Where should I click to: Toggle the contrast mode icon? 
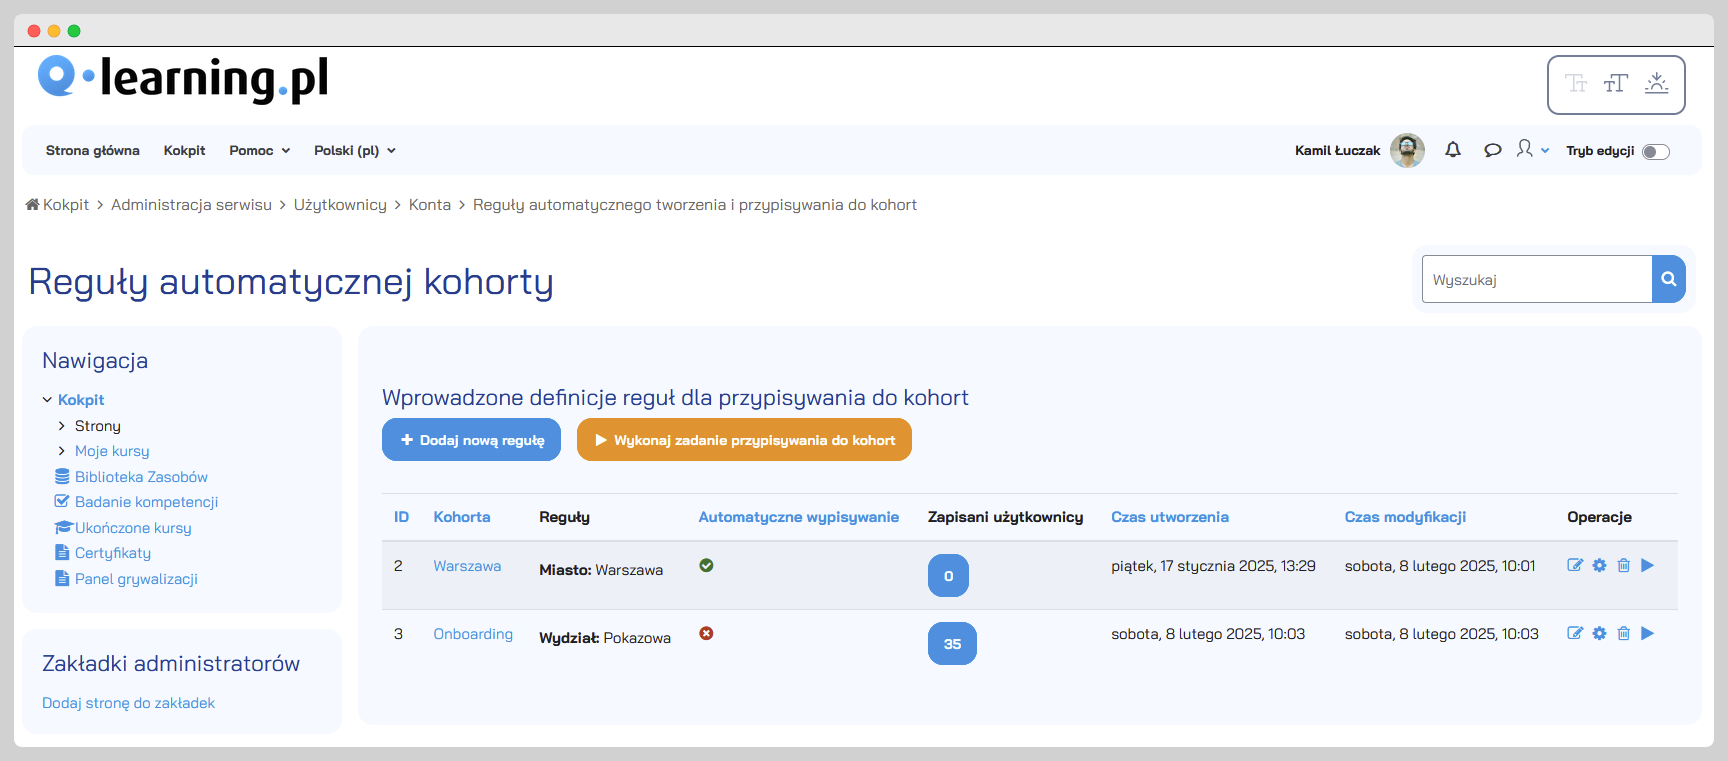[1657, 84]
